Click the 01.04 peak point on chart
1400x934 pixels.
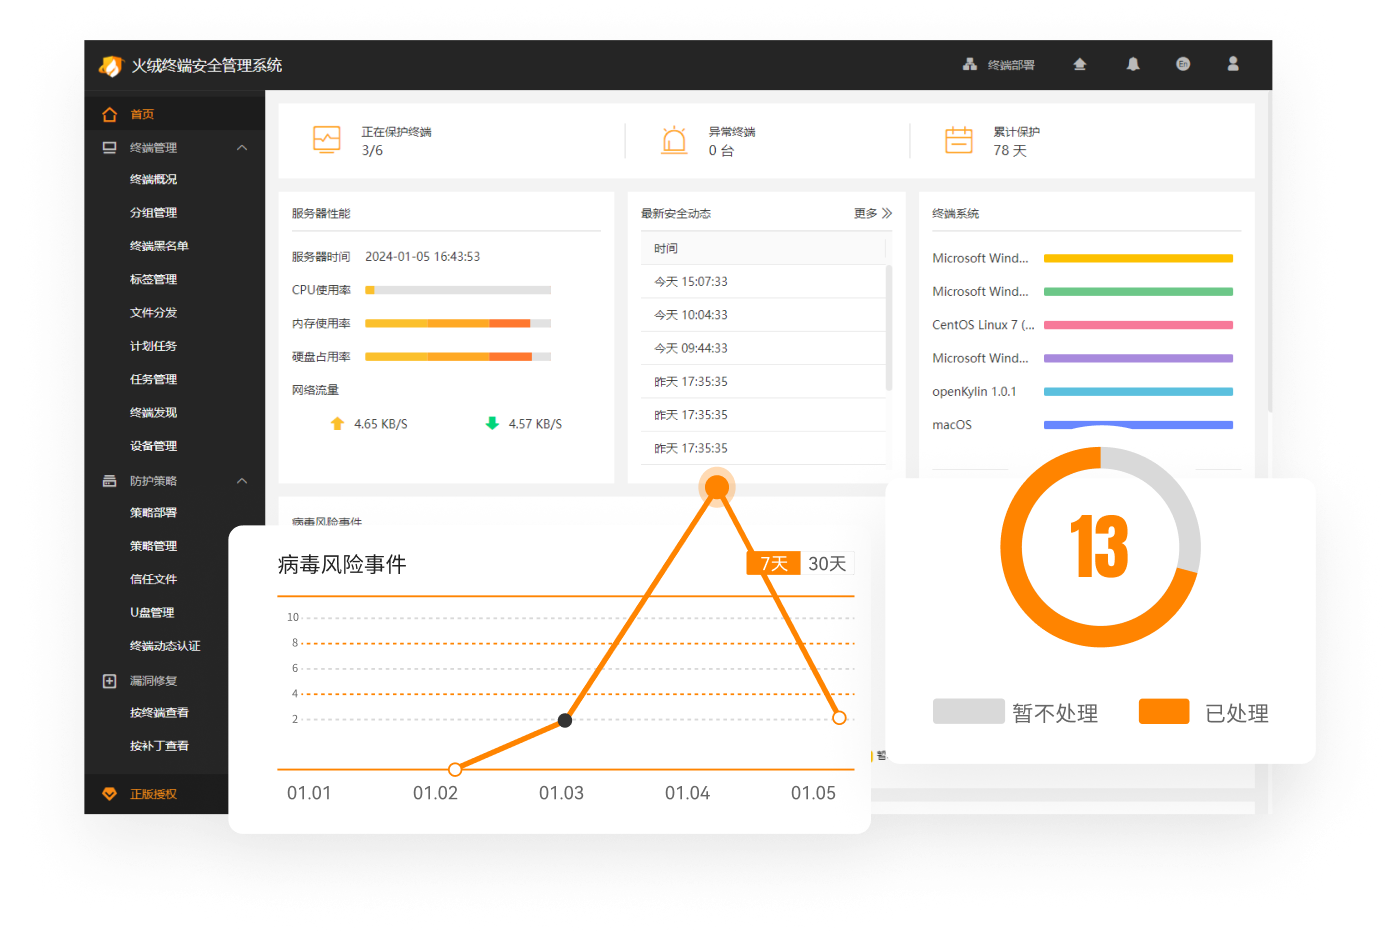717,487
